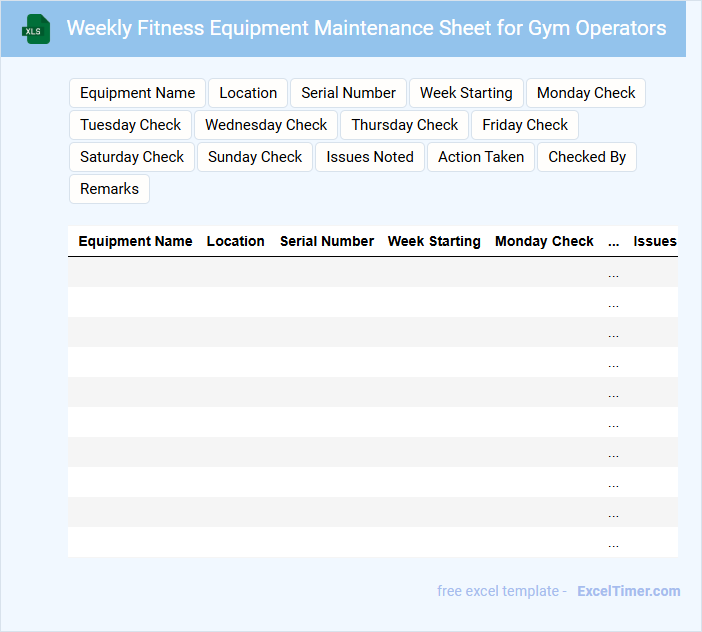Open the ExcelTimer.com link
Image resolution: width=702 pixels, height=632 pixels.
coord(629,591)
